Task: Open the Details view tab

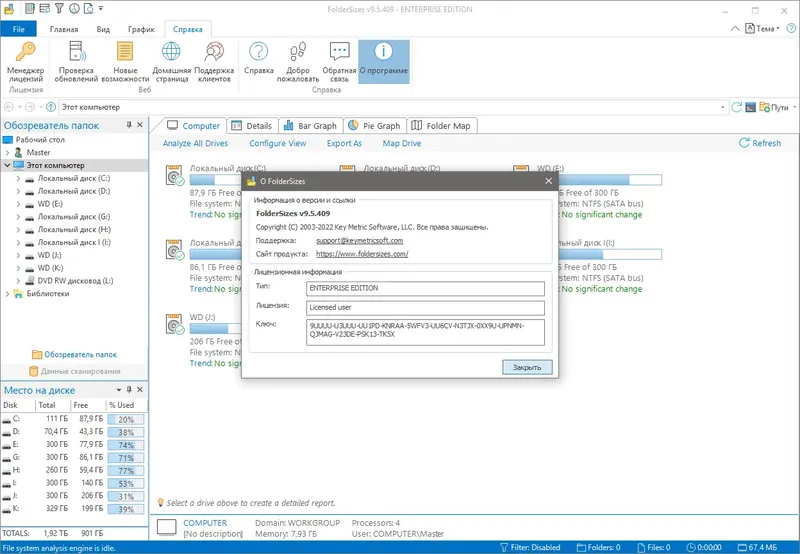Action: point(252,125)
